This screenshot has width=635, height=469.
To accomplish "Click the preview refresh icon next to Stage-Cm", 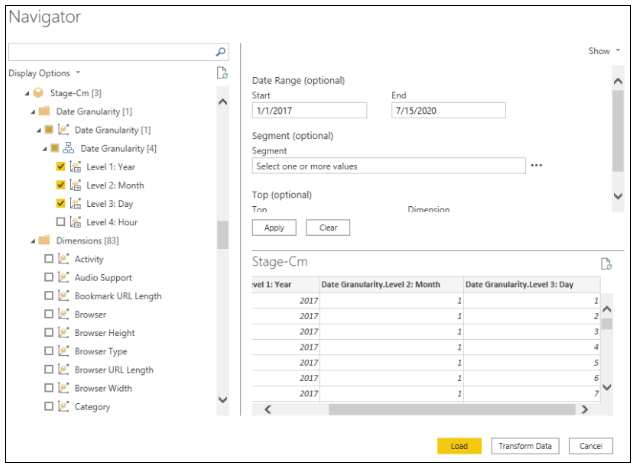I will [605, 263].
